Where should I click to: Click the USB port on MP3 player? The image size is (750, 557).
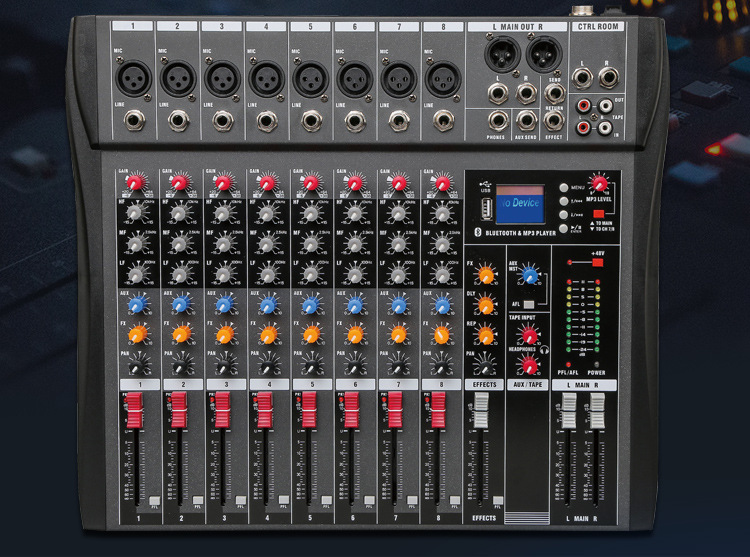(x=486, y=209)
